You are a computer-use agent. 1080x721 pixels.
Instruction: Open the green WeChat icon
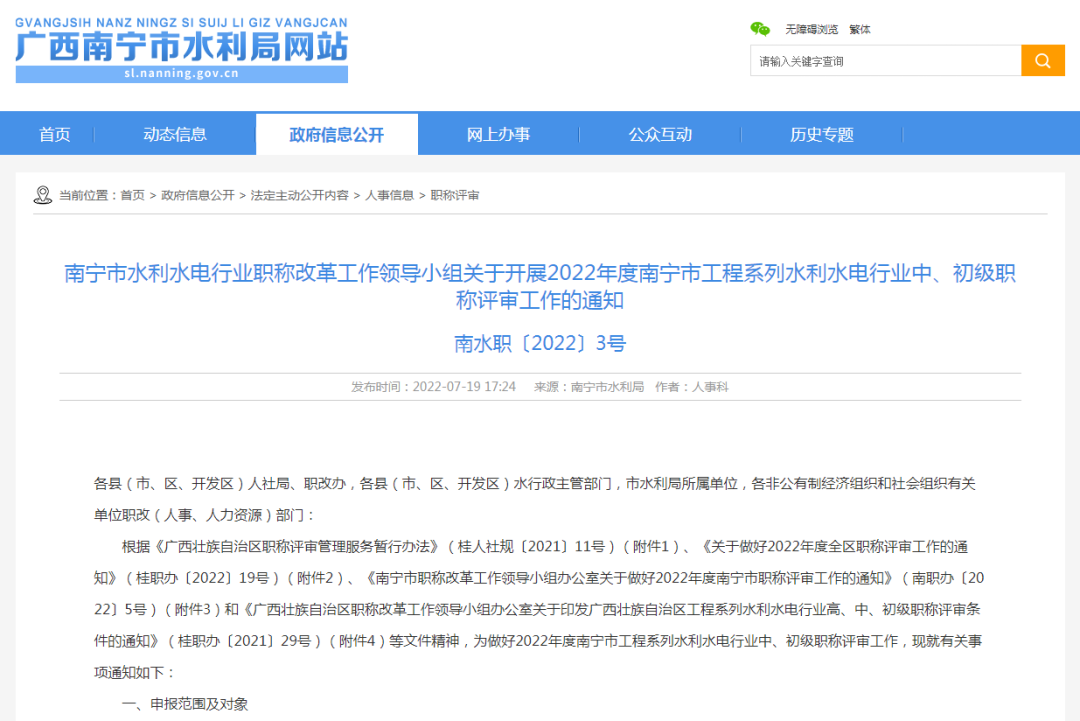(760, 29)
